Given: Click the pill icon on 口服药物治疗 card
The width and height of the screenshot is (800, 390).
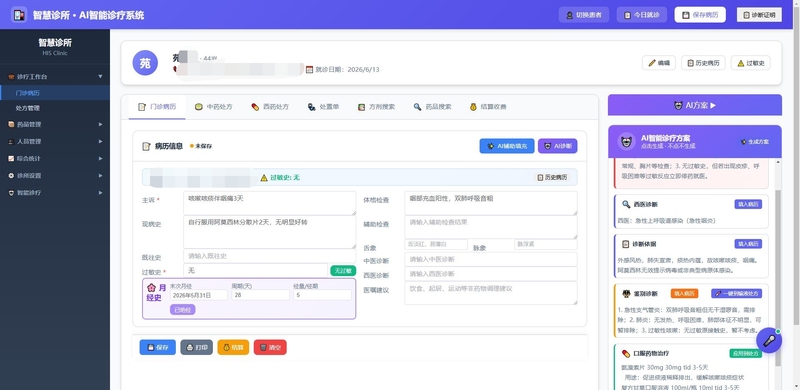Looking at the screenshot, I should [626, 353].
